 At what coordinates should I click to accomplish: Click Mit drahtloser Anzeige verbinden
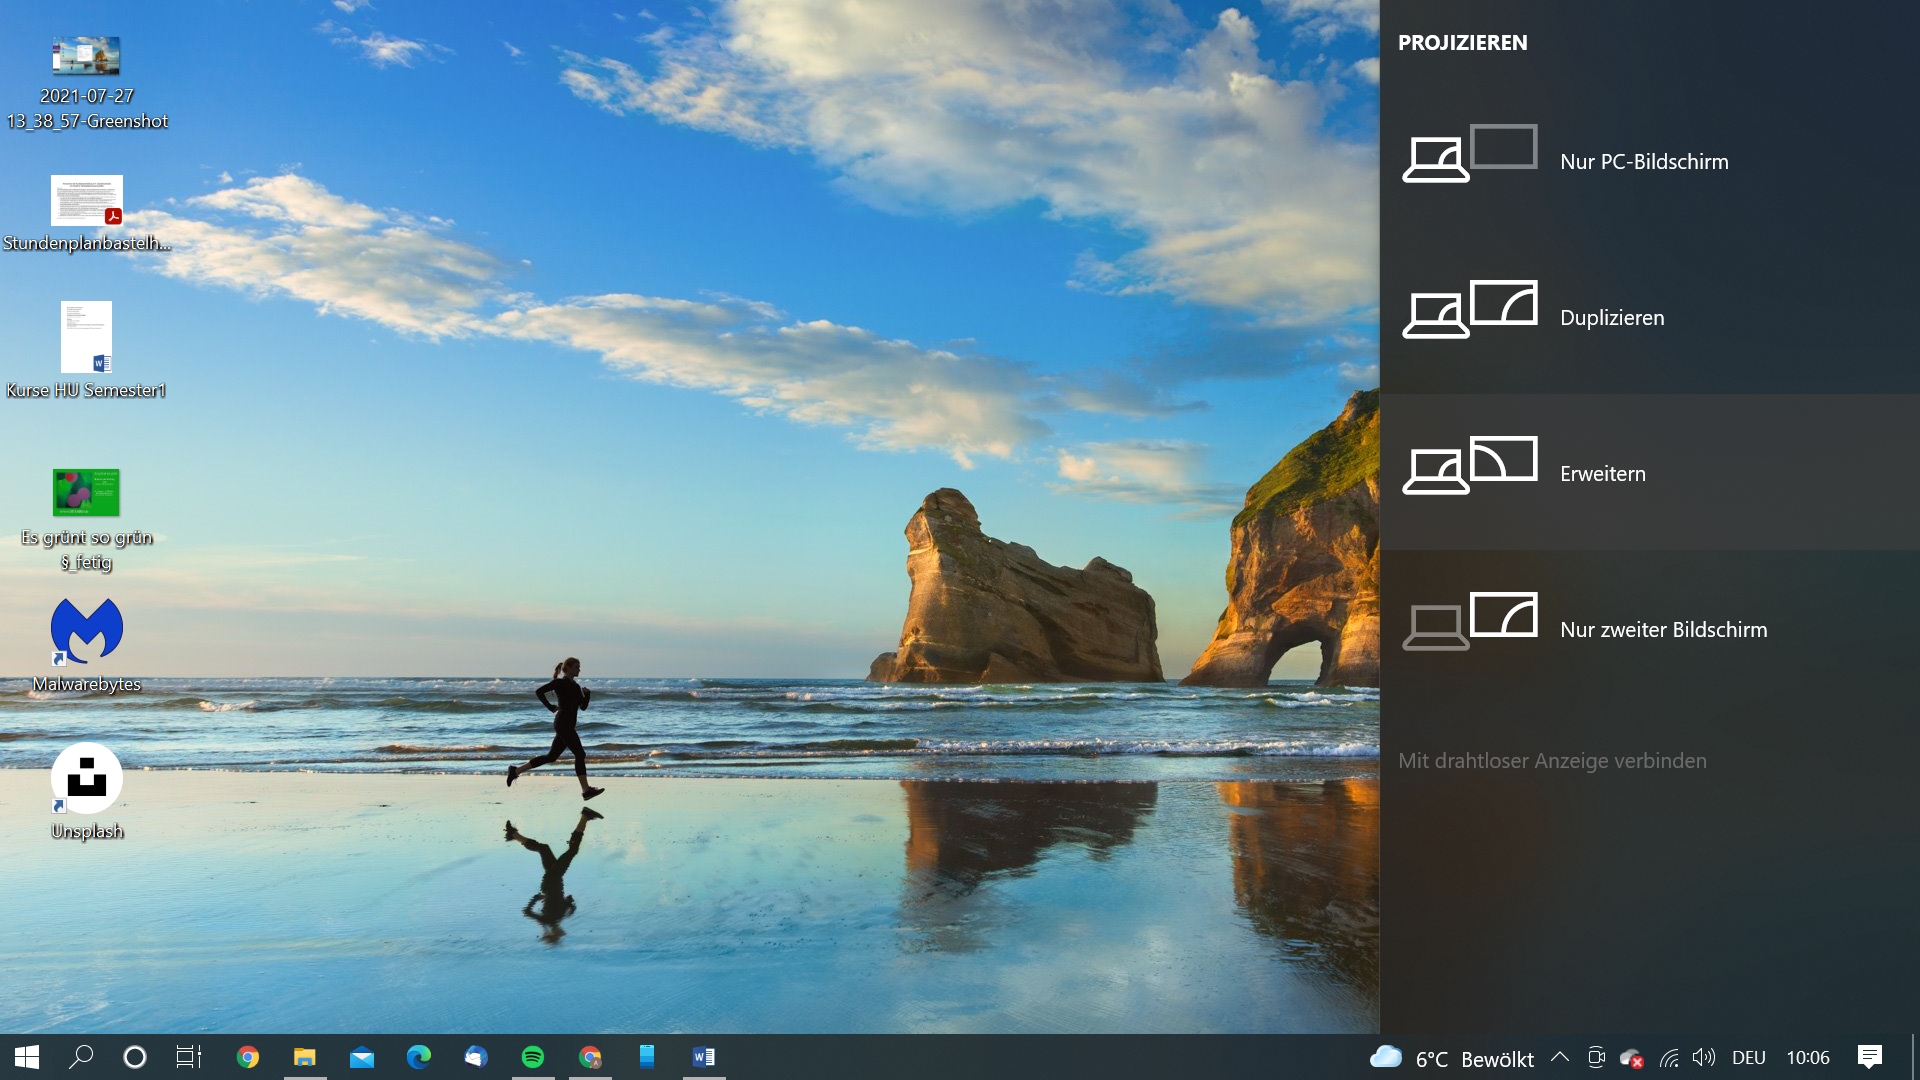(1554, 760)
